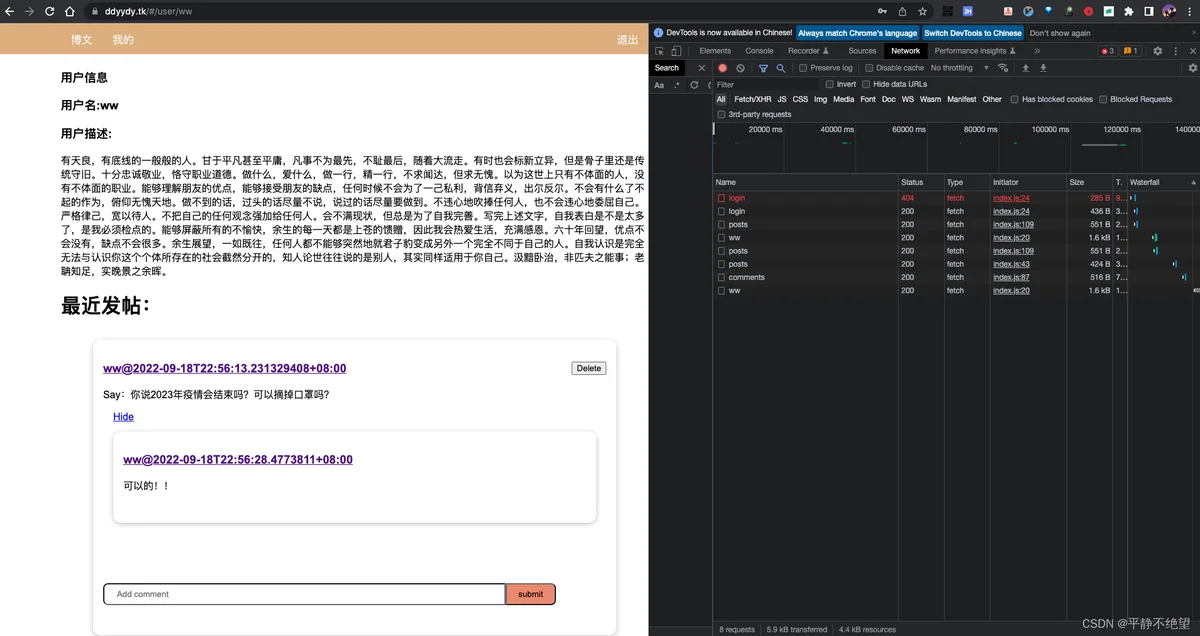Dismiss with Don't show again
1200x636 pixels.
coord(1060,33)
